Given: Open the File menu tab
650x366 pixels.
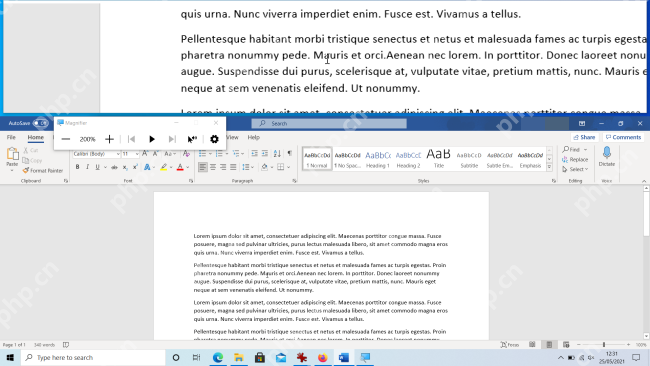Looking at the screenshot, I should (11, 137).
